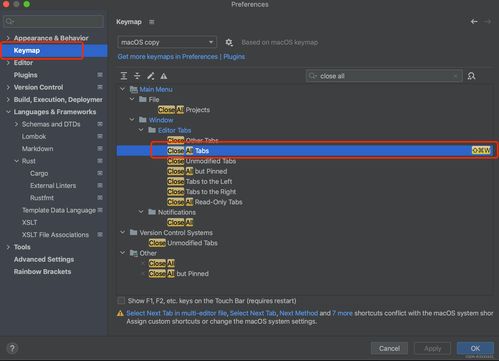
Task: Select Close Tabs to the Left action
Action: 199,181
